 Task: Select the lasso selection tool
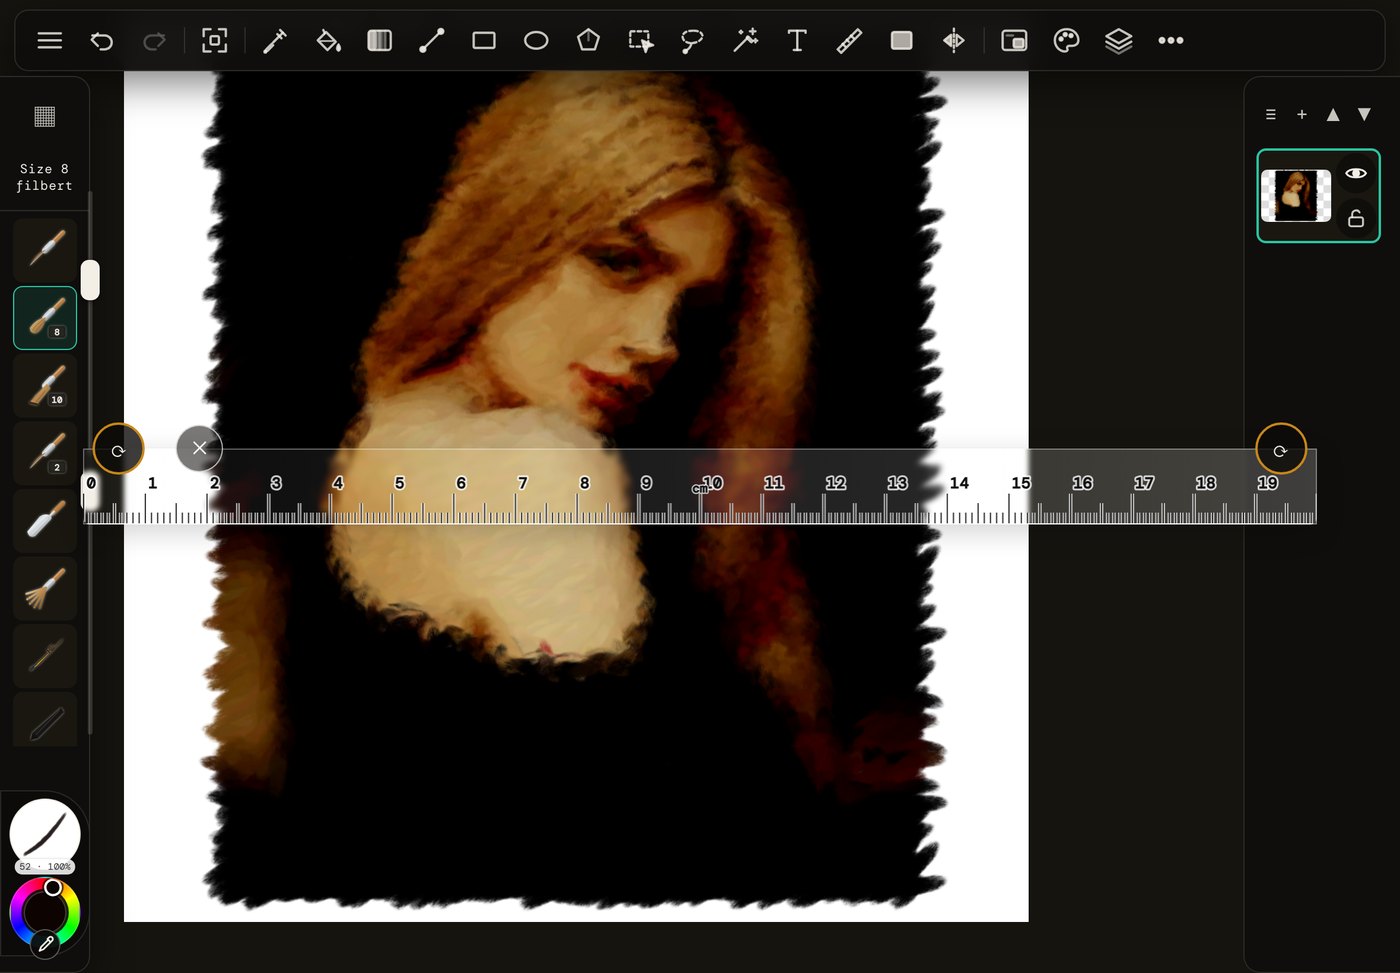tap(692, 41)
